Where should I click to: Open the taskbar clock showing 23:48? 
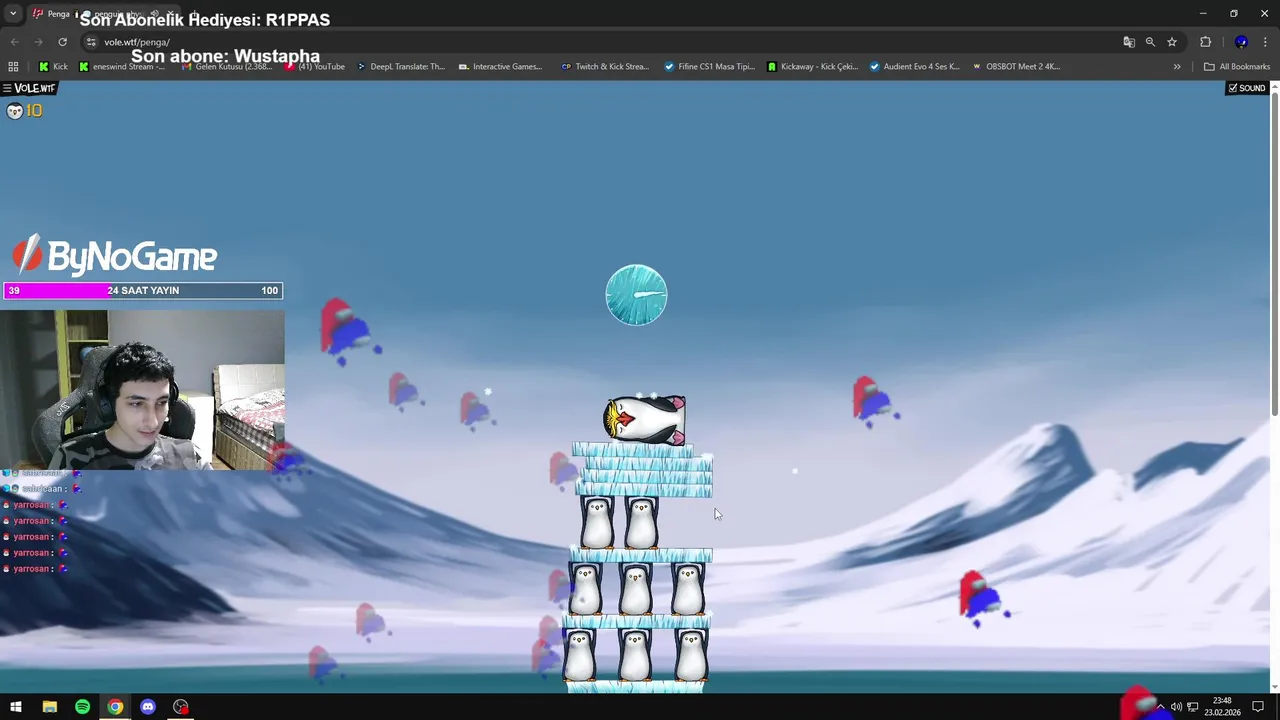[1222, 707]
